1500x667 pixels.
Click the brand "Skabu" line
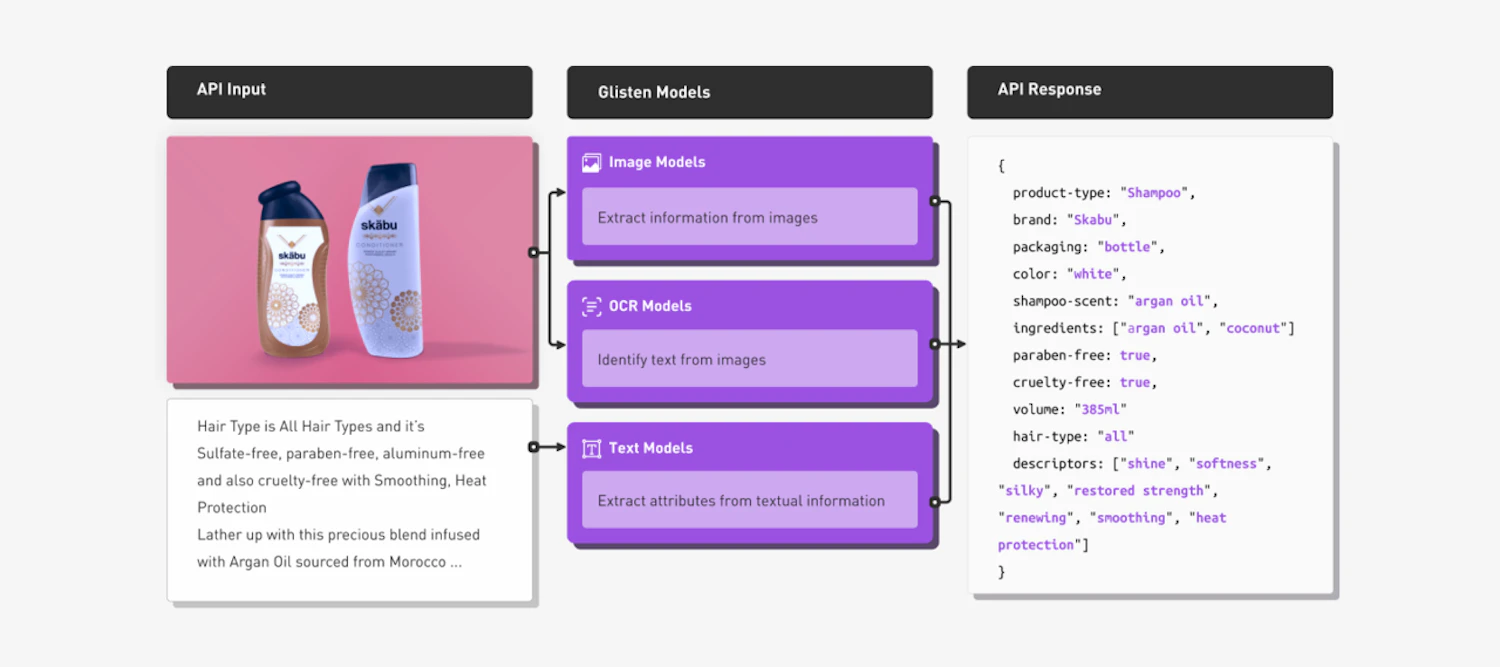[x=1070, y=219]
